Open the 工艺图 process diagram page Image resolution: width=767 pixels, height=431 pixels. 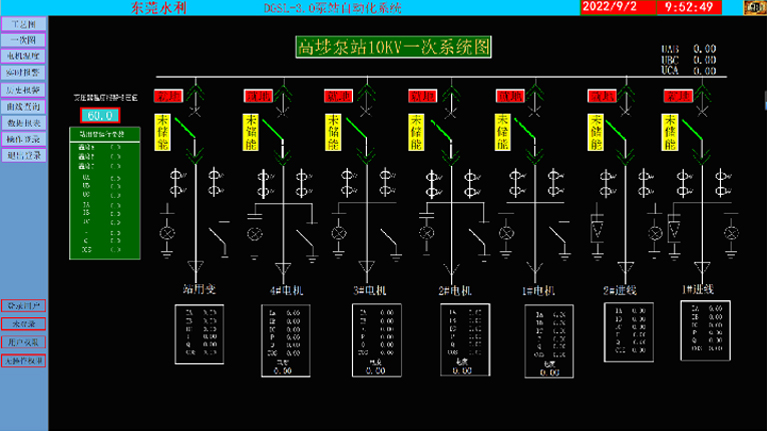pos(24,23)
